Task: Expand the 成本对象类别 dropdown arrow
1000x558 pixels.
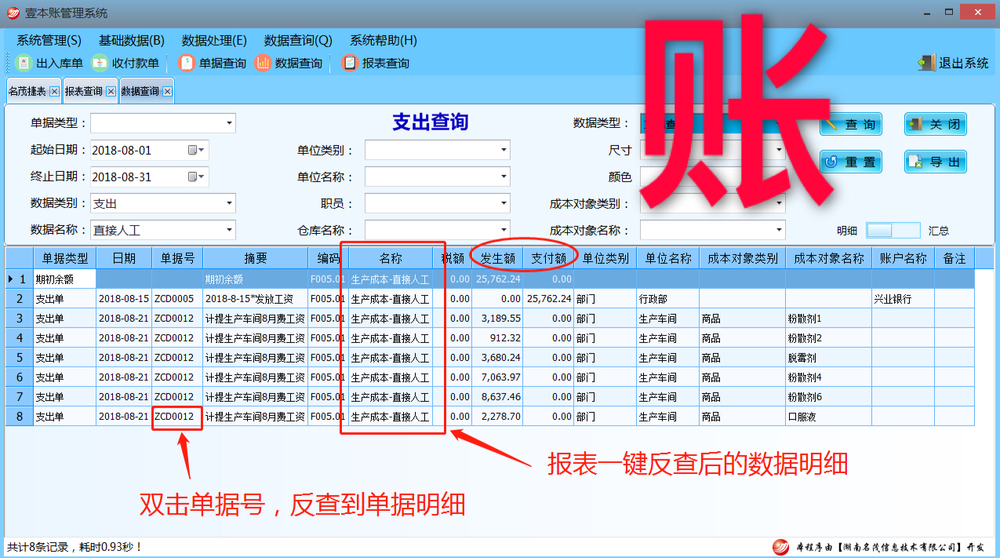Action: click(x=779, y=204)
